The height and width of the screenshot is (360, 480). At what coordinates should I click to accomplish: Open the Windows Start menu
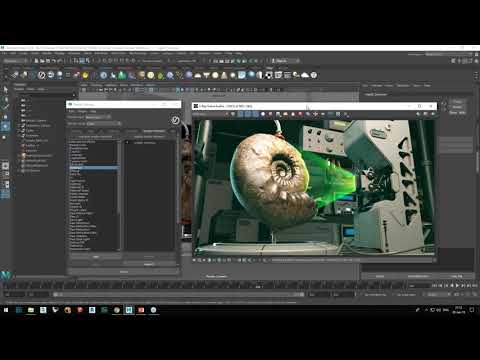(x=6, y=310)
